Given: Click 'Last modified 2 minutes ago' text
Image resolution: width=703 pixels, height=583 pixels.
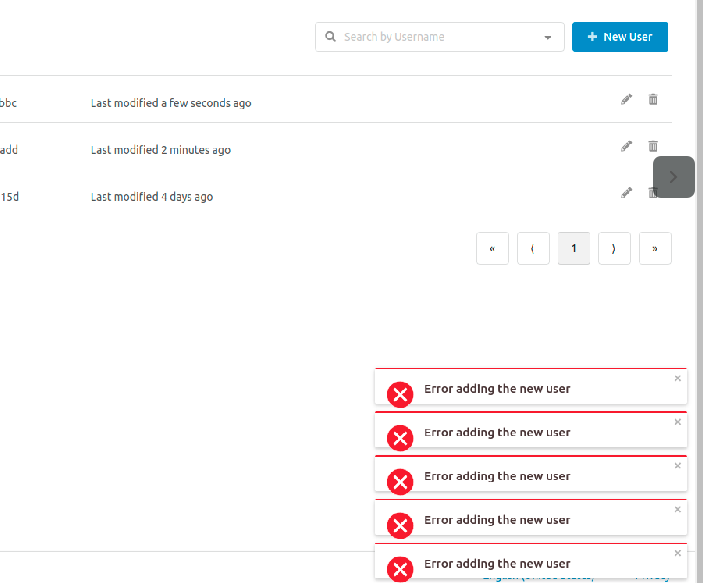Looking at the screenshot, I should pos(161,150).
